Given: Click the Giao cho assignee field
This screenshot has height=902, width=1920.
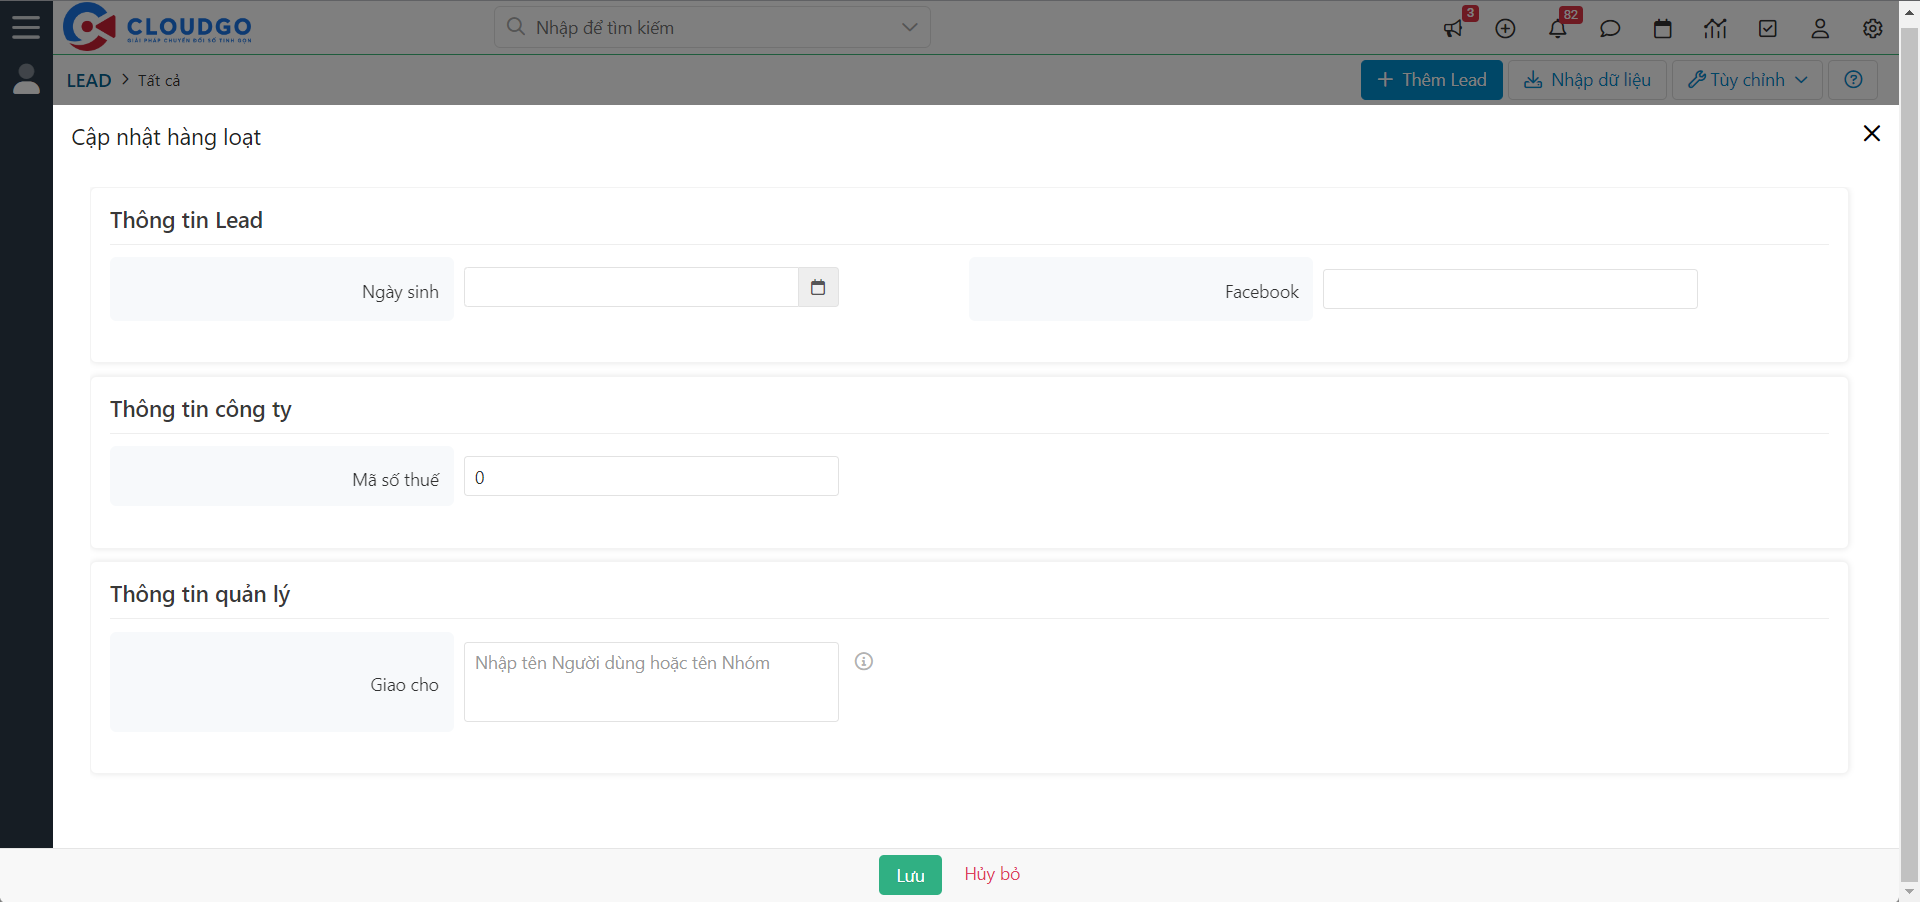Looking at the screenshot, I should (x=651, y=682).
